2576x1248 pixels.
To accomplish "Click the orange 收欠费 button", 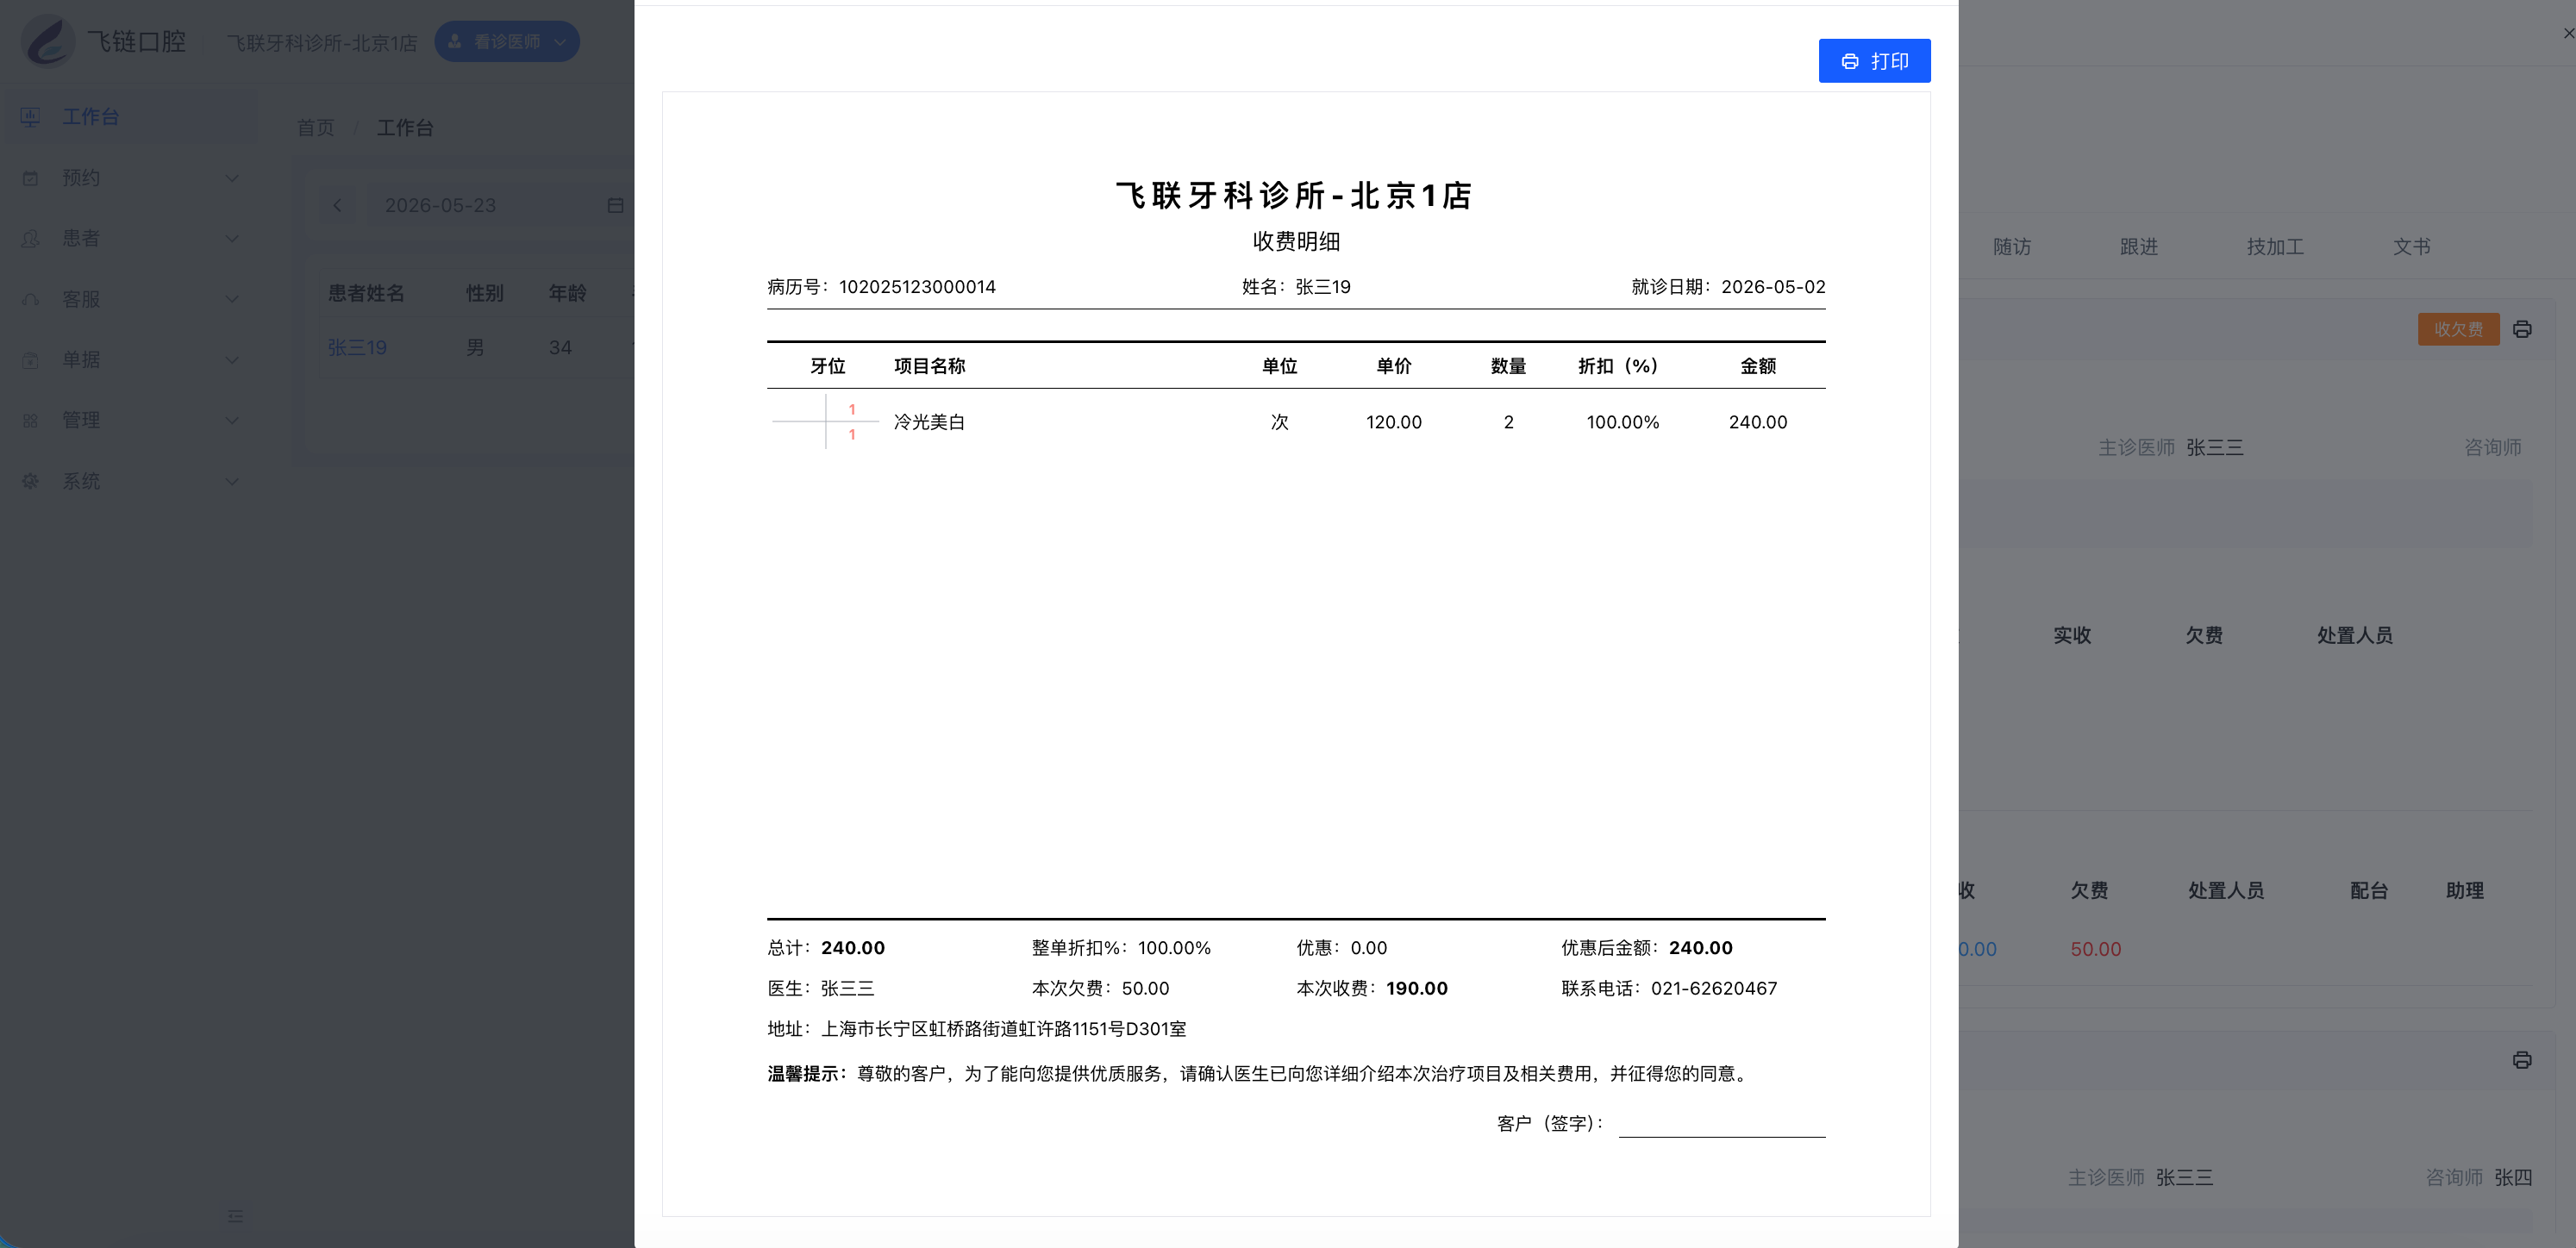I will [x=2458, y=329].
